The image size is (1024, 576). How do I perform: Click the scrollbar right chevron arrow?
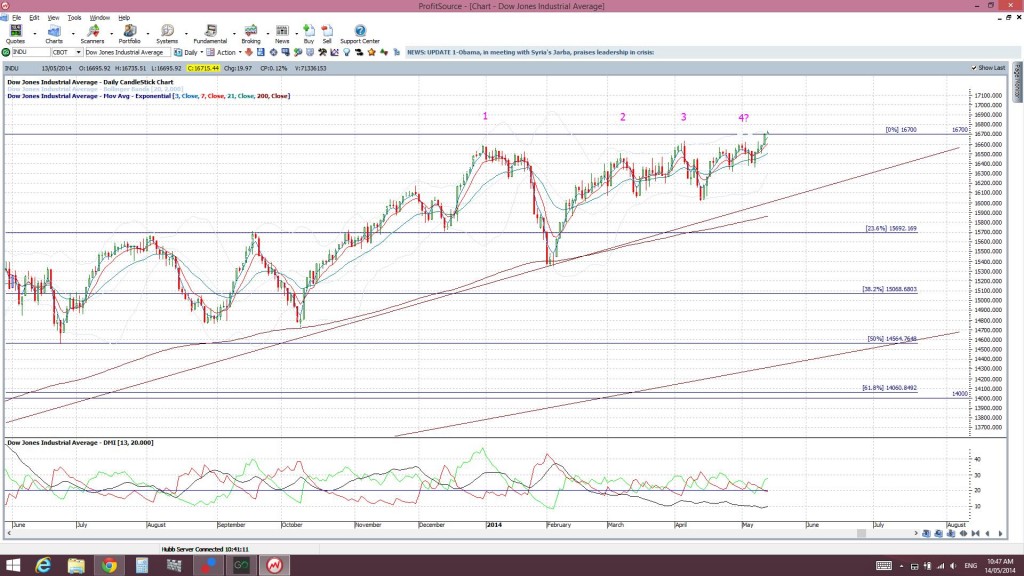916,534
